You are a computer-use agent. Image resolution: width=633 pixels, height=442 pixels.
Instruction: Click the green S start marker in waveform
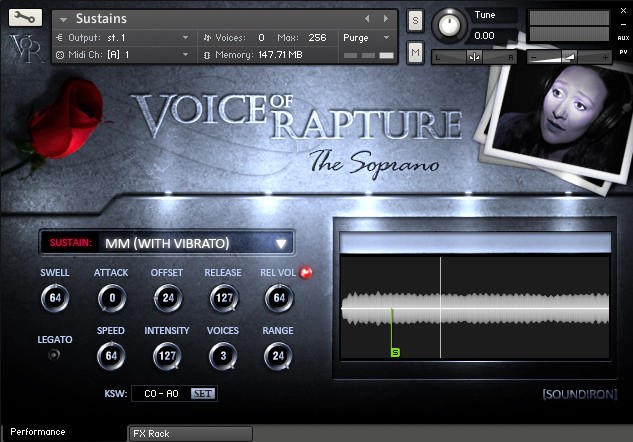[x=395, y=352]
